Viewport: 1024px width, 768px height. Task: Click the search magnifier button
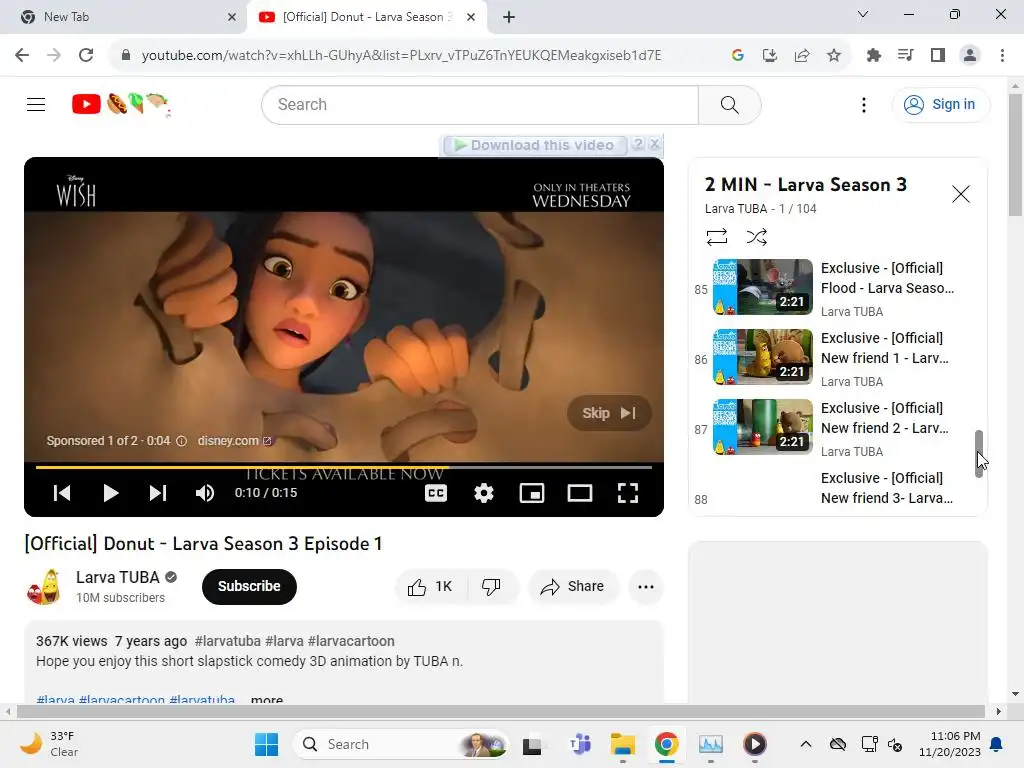click(729, 104)
